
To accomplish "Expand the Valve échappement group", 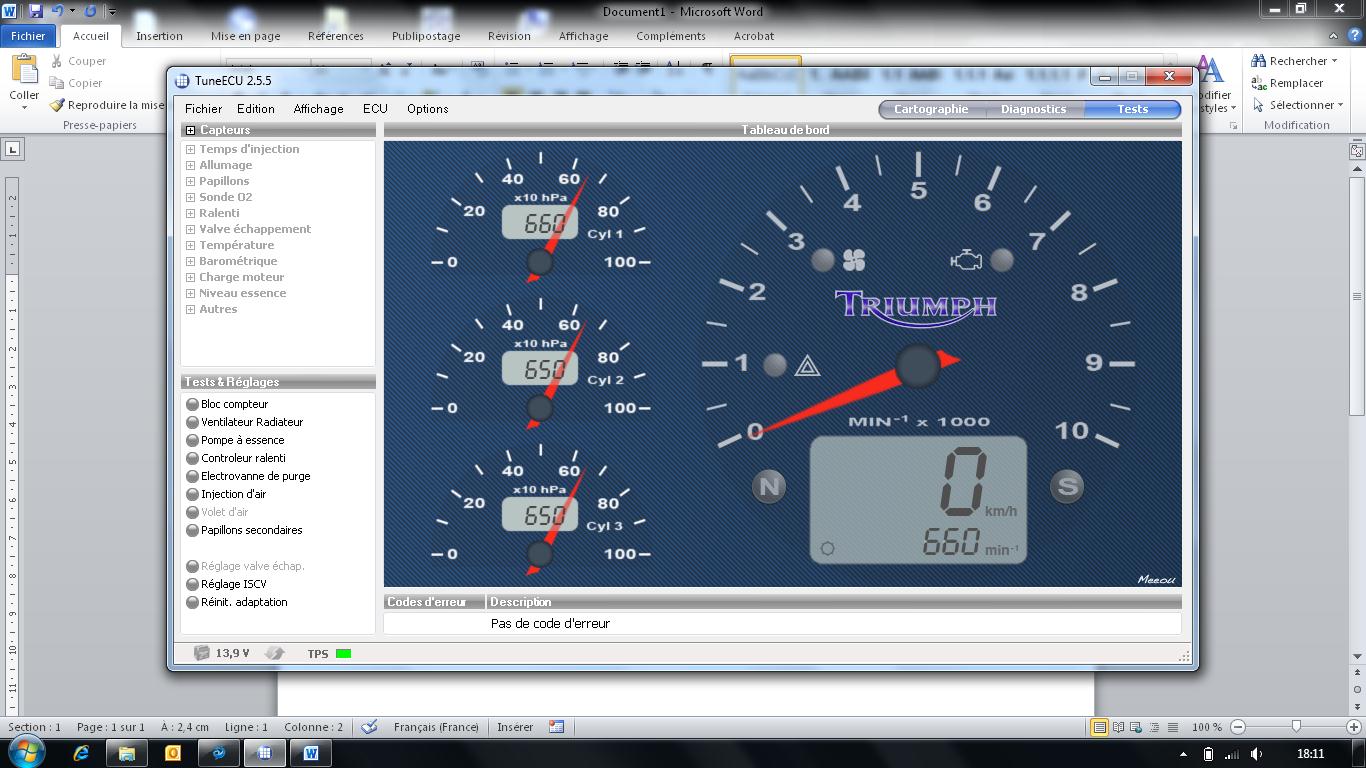I will 190,229.
